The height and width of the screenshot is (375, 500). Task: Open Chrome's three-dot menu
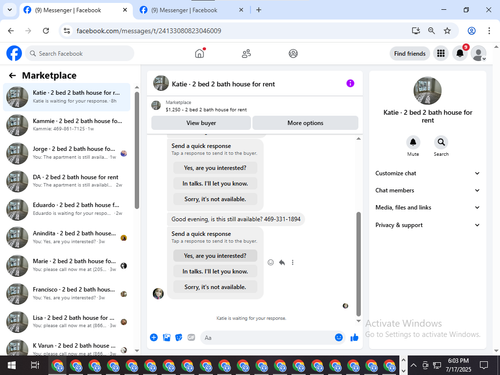tap(489, 31)
